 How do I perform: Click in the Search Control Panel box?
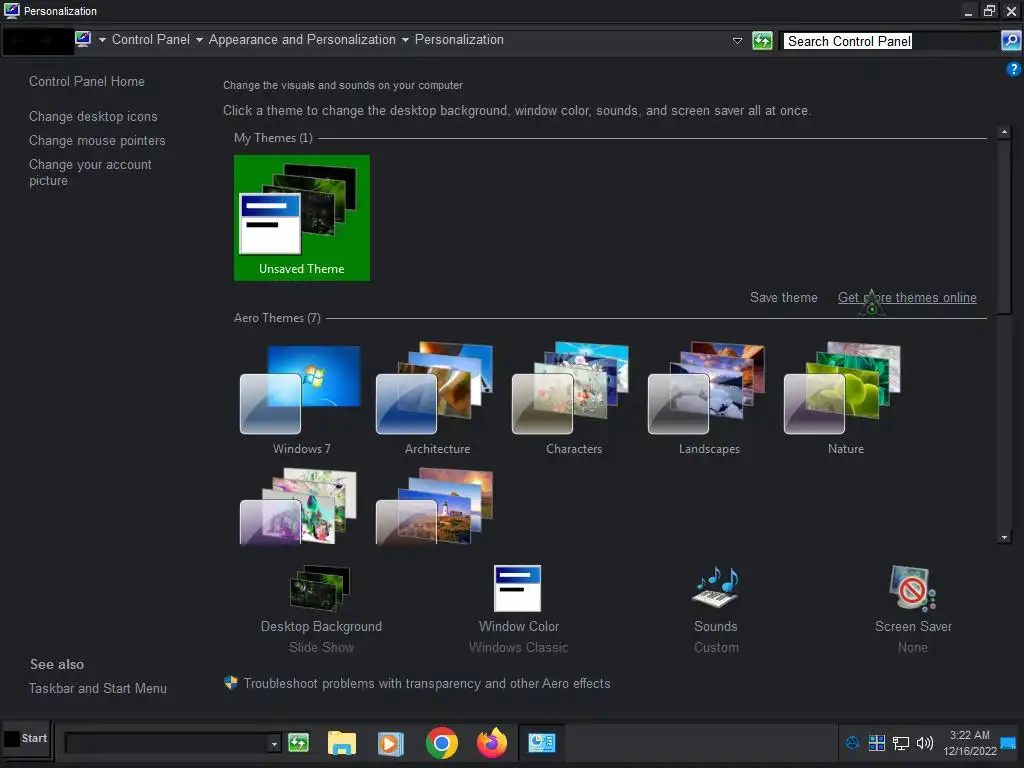coord(891,41)
